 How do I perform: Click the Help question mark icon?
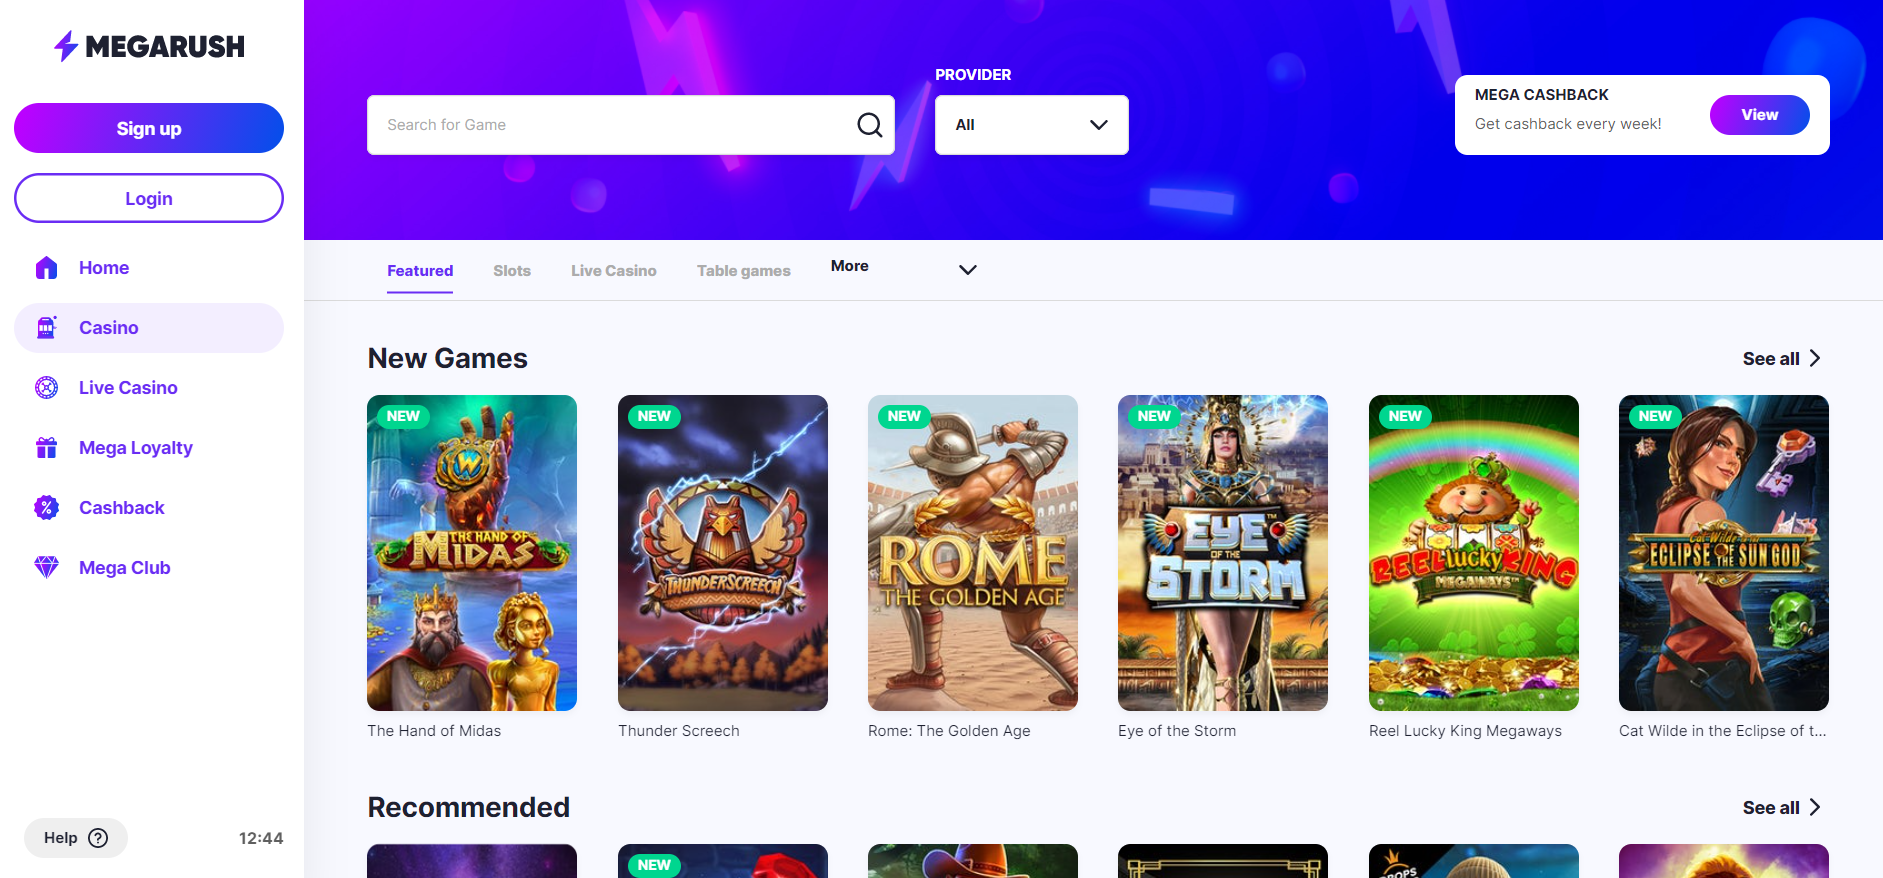[98, 838]
